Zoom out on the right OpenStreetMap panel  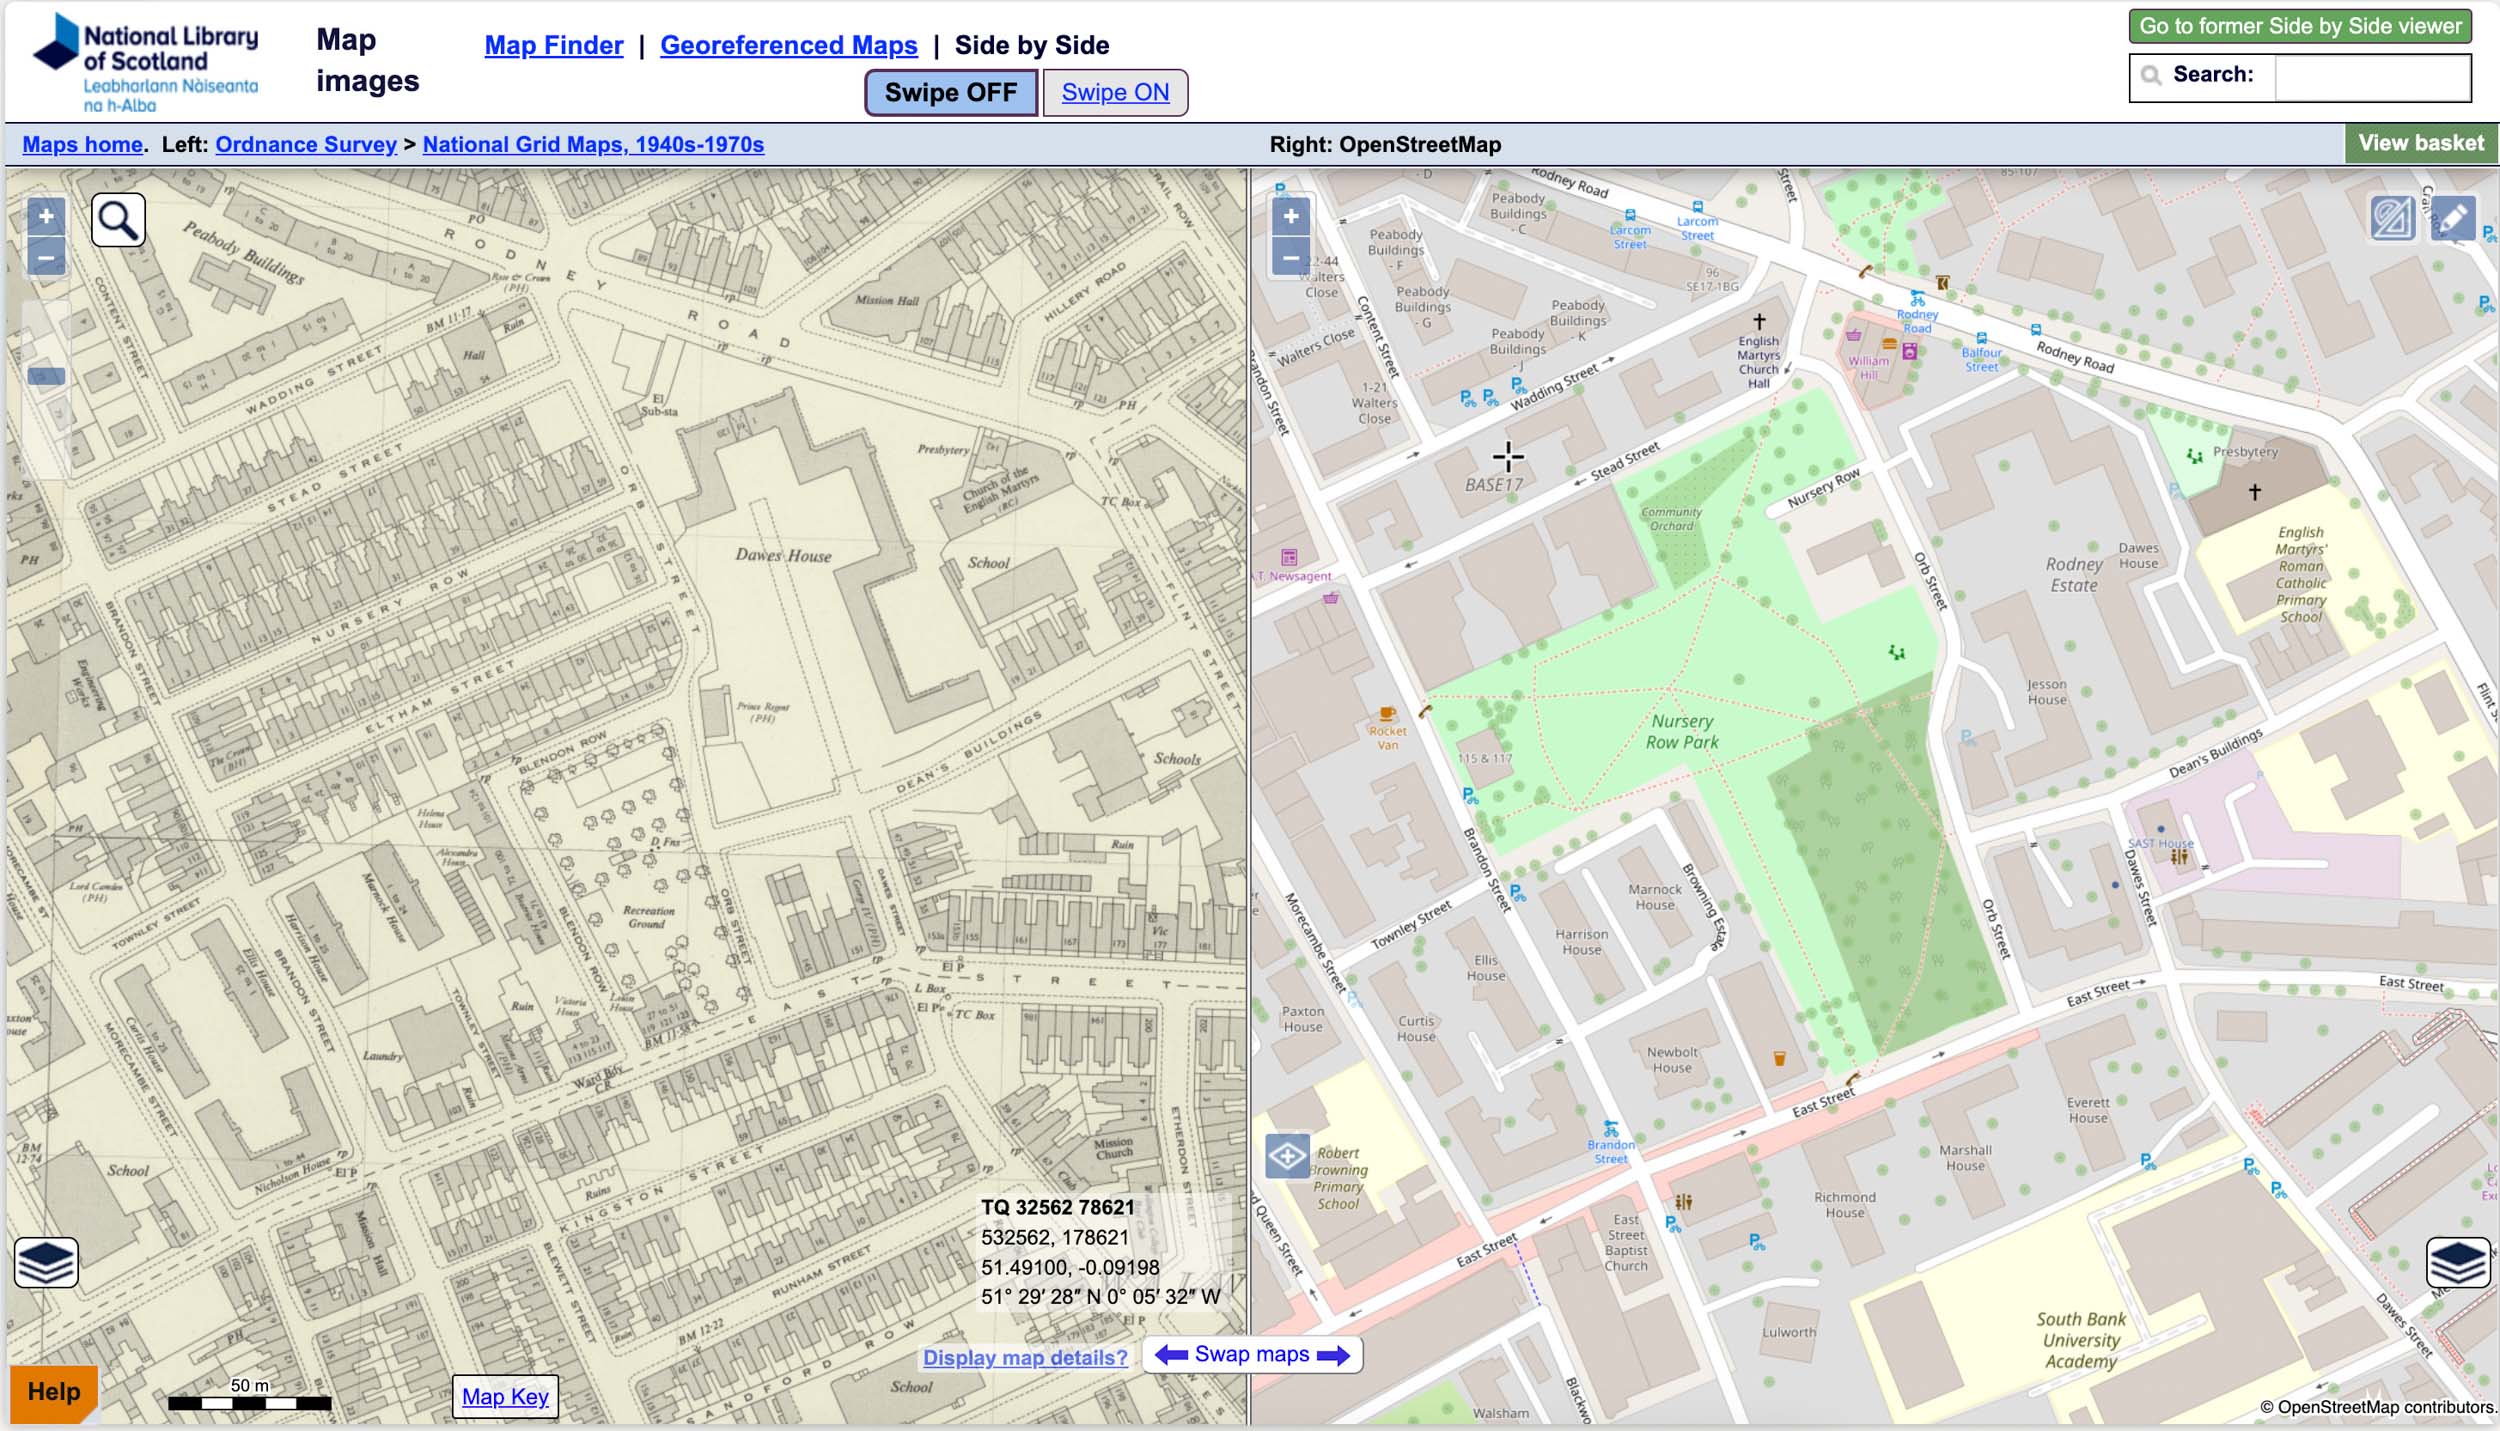click(x=1291, y=258)
